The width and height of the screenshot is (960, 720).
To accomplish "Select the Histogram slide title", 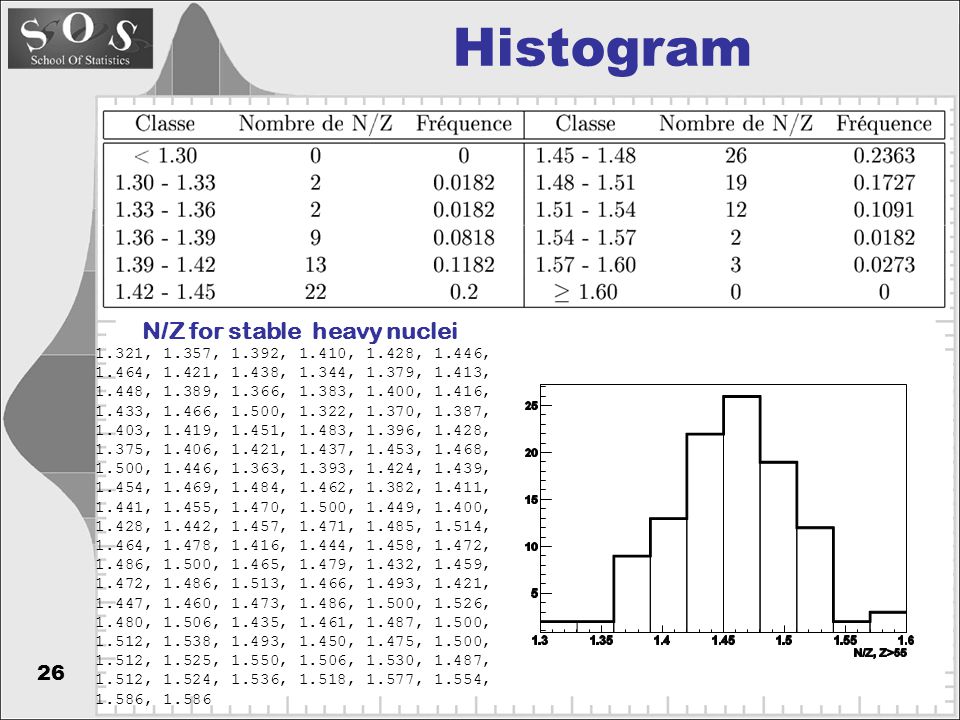I will coord(602,50).
